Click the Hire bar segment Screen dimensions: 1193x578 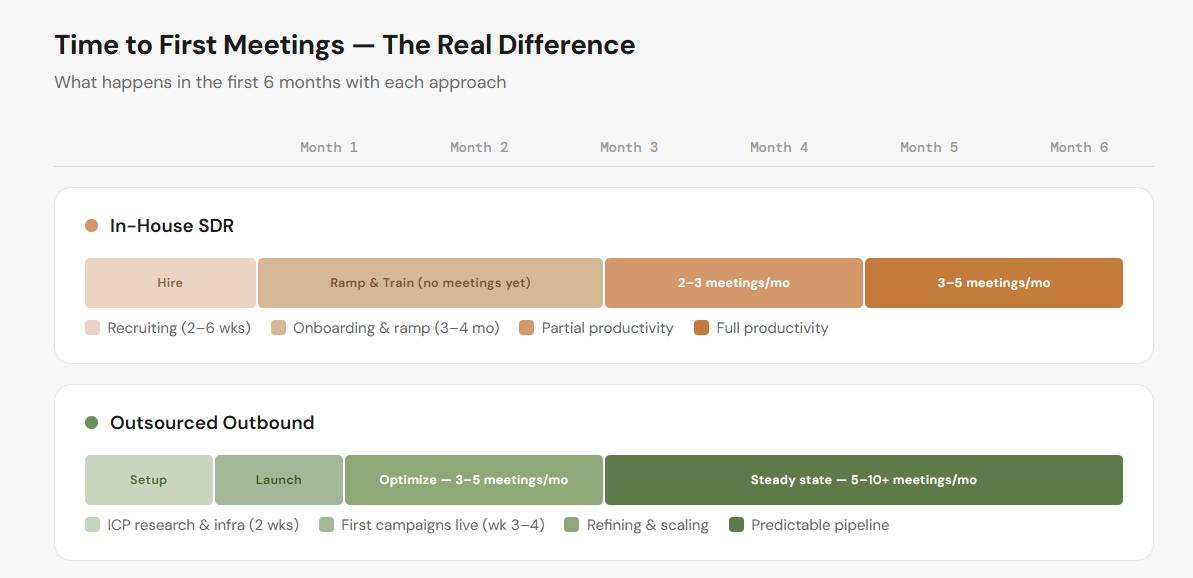coord(170,283)
